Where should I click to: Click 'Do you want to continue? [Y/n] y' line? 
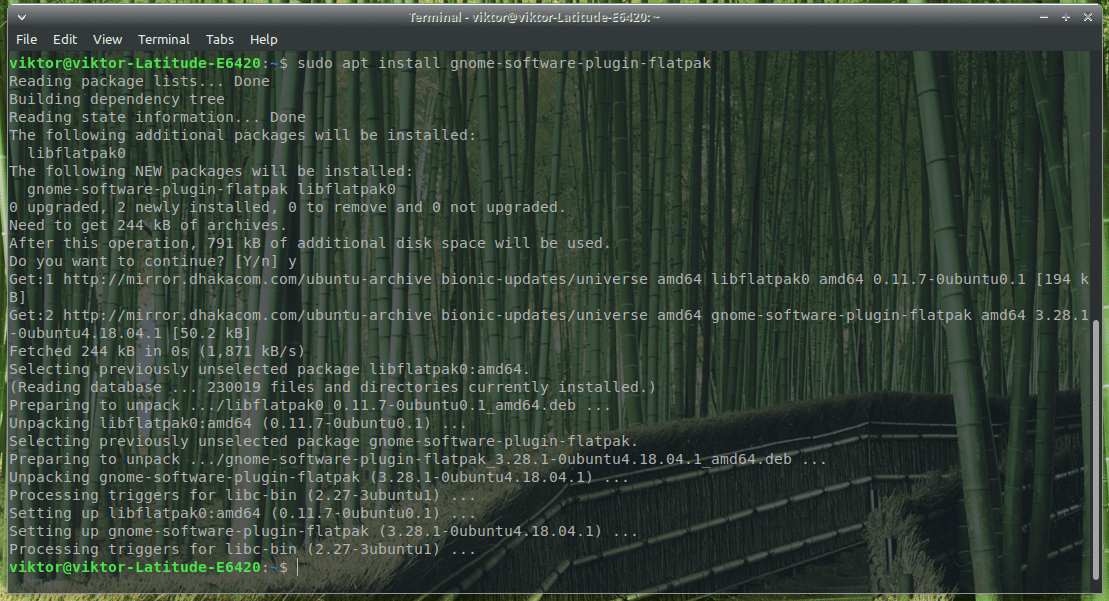(x=153, y=261)
